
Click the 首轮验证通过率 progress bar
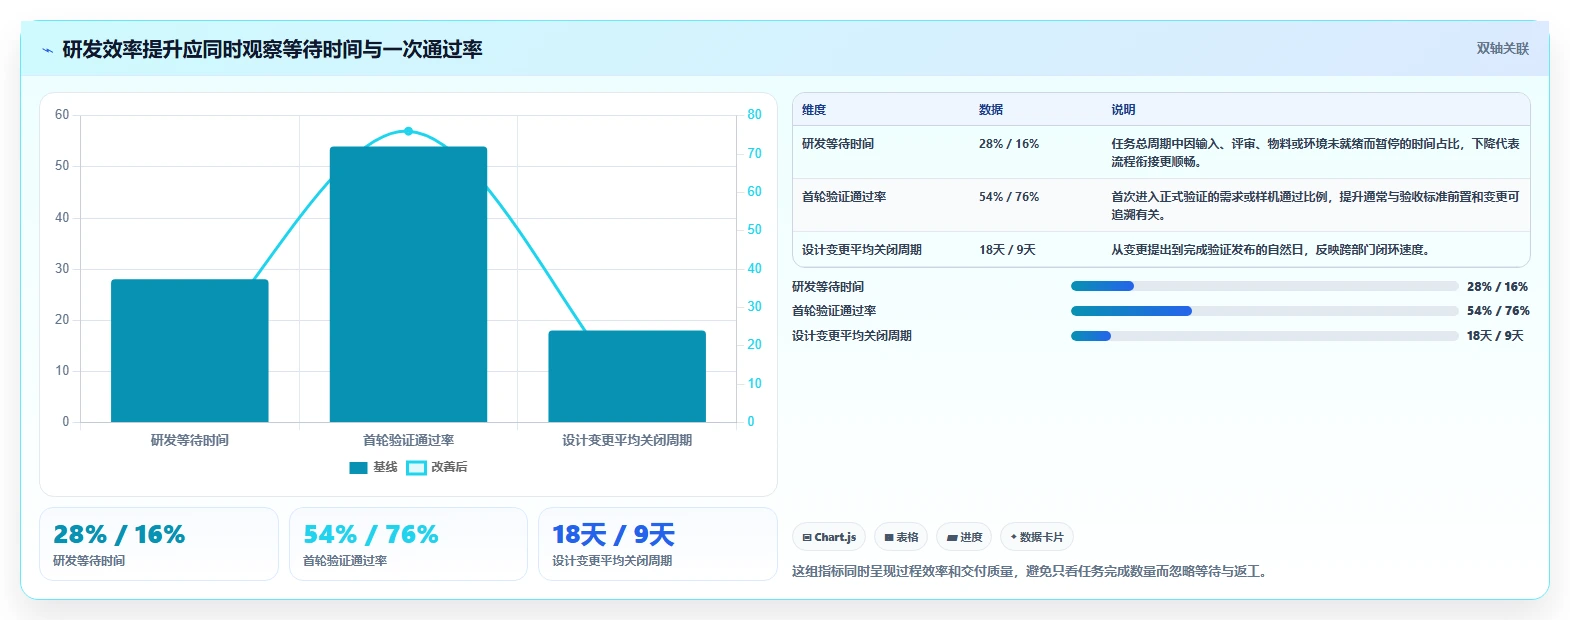1264,311
